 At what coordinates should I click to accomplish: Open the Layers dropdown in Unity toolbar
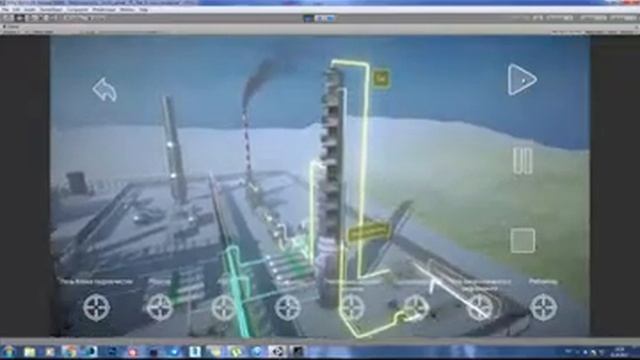click(x=593, y=18)
